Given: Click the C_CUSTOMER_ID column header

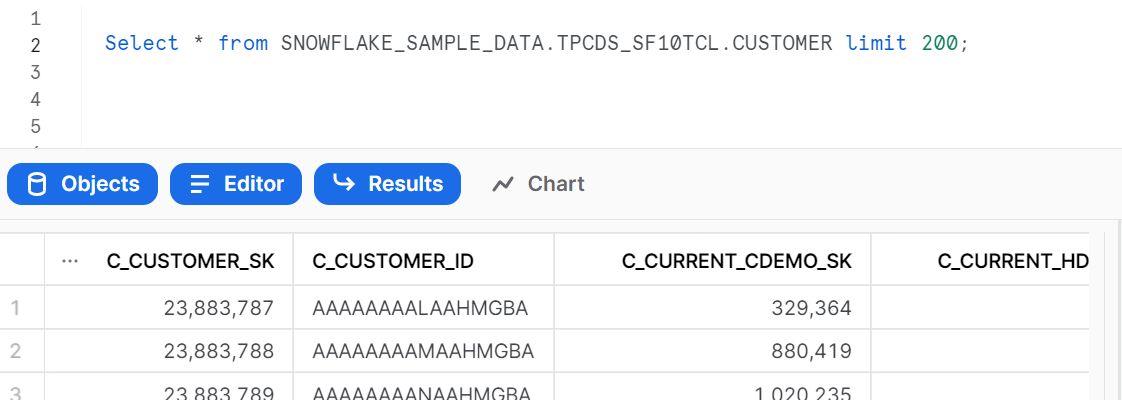Looking at the screenshot, I should 393,261.
